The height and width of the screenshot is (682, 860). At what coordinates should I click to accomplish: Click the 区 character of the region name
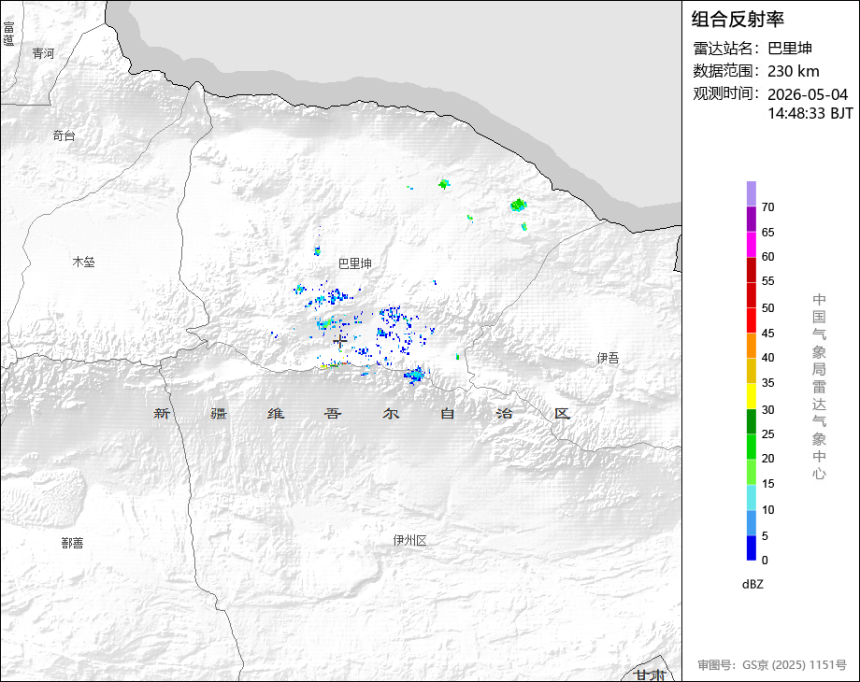tap(562, 413)
